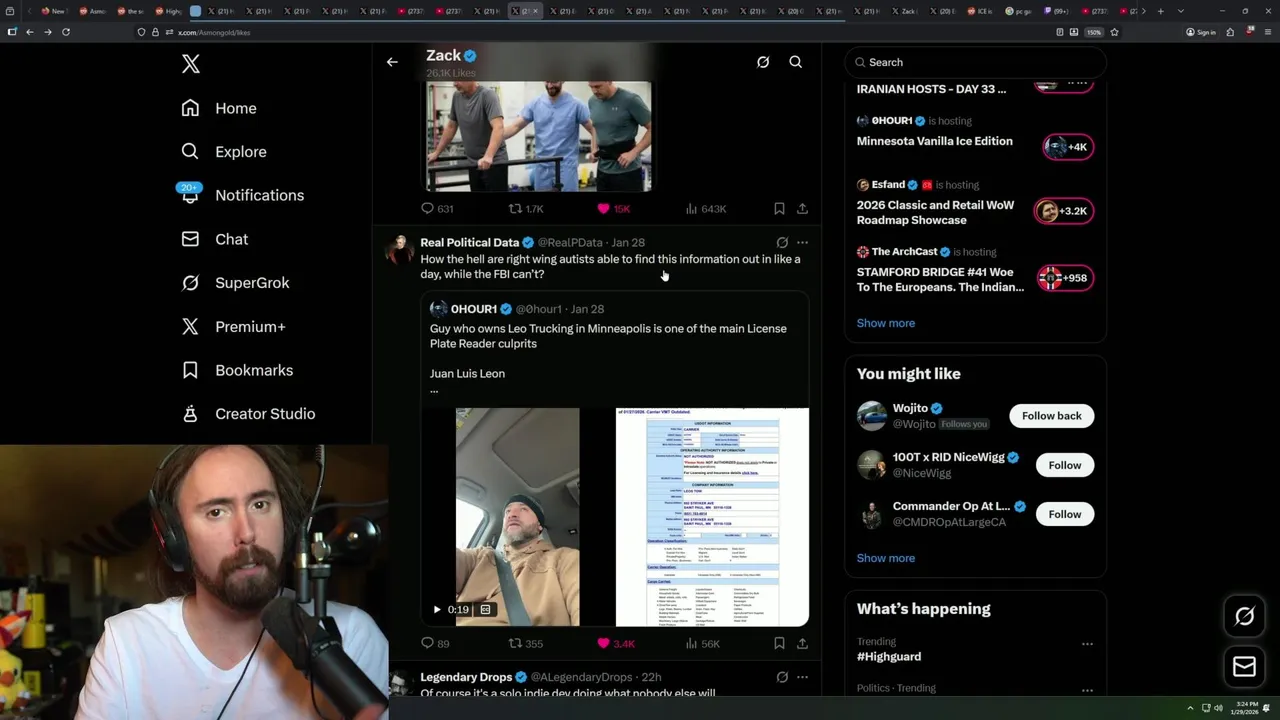Join the space with +3.2K listeners
1280x720 pixels.
tap(1063, 211)
